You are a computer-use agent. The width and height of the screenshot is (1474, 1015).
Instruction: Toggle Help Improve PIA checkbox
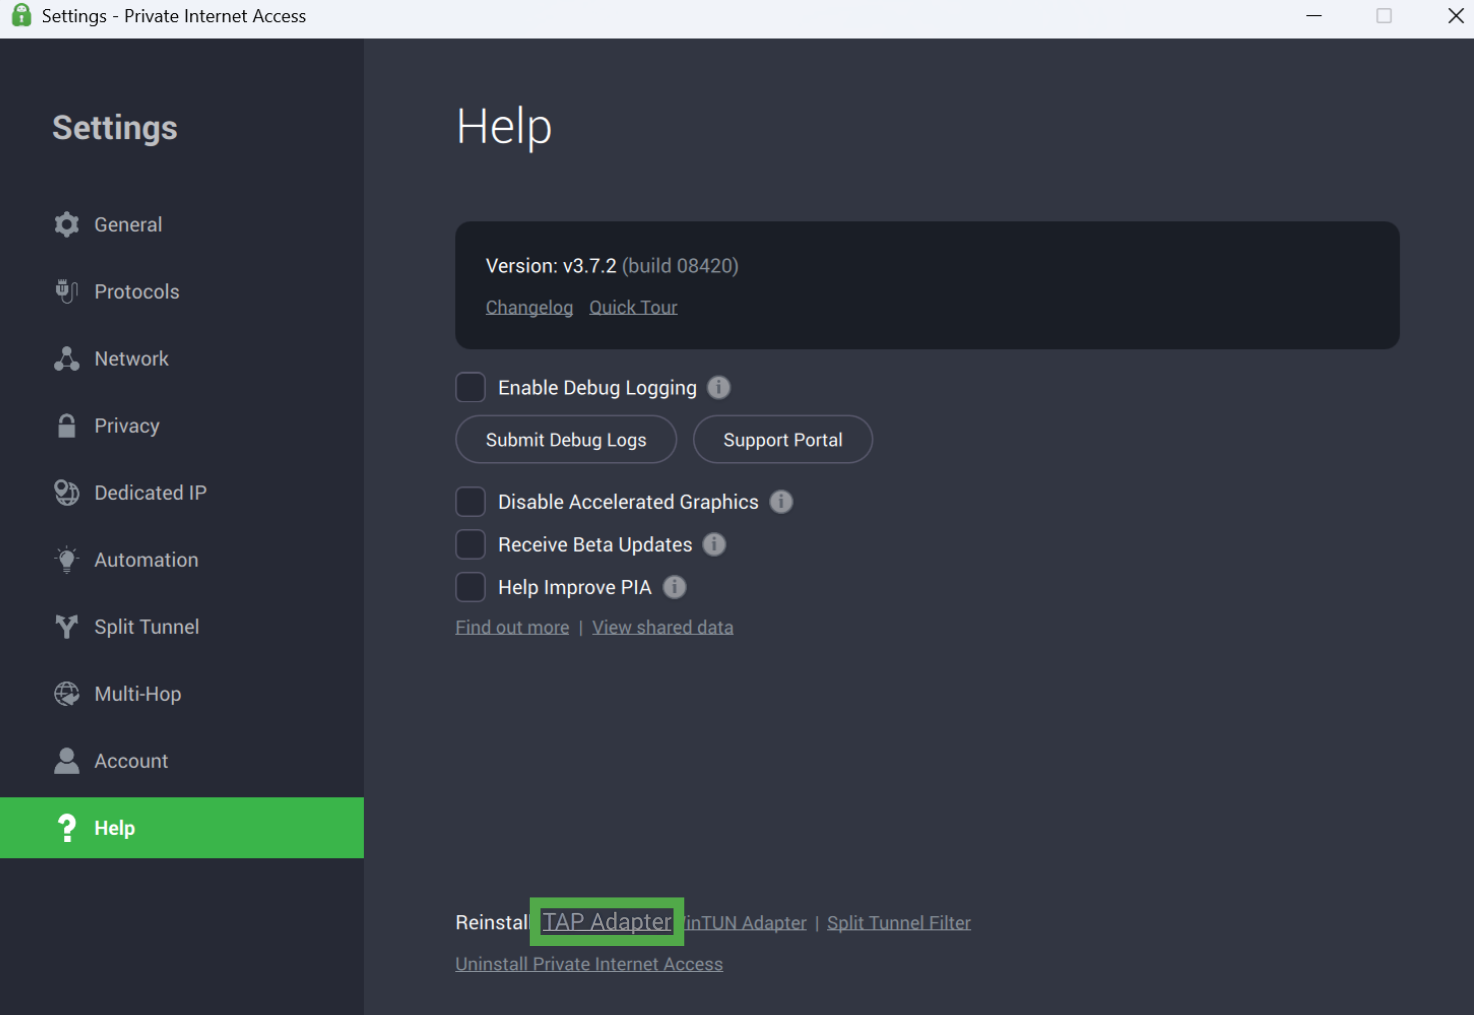pyautogui.click(x=470, y=587)
